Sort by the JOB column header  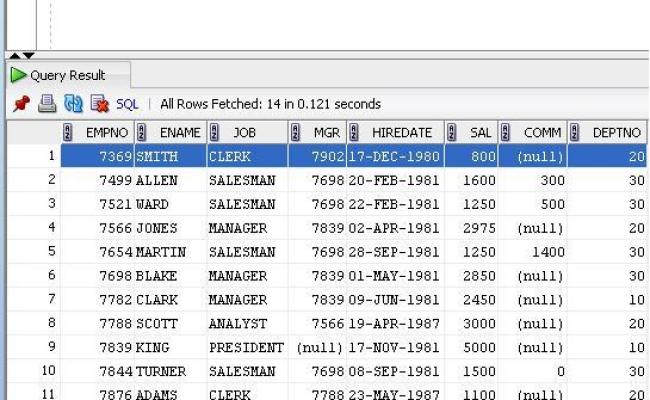(x=247, y=133)
